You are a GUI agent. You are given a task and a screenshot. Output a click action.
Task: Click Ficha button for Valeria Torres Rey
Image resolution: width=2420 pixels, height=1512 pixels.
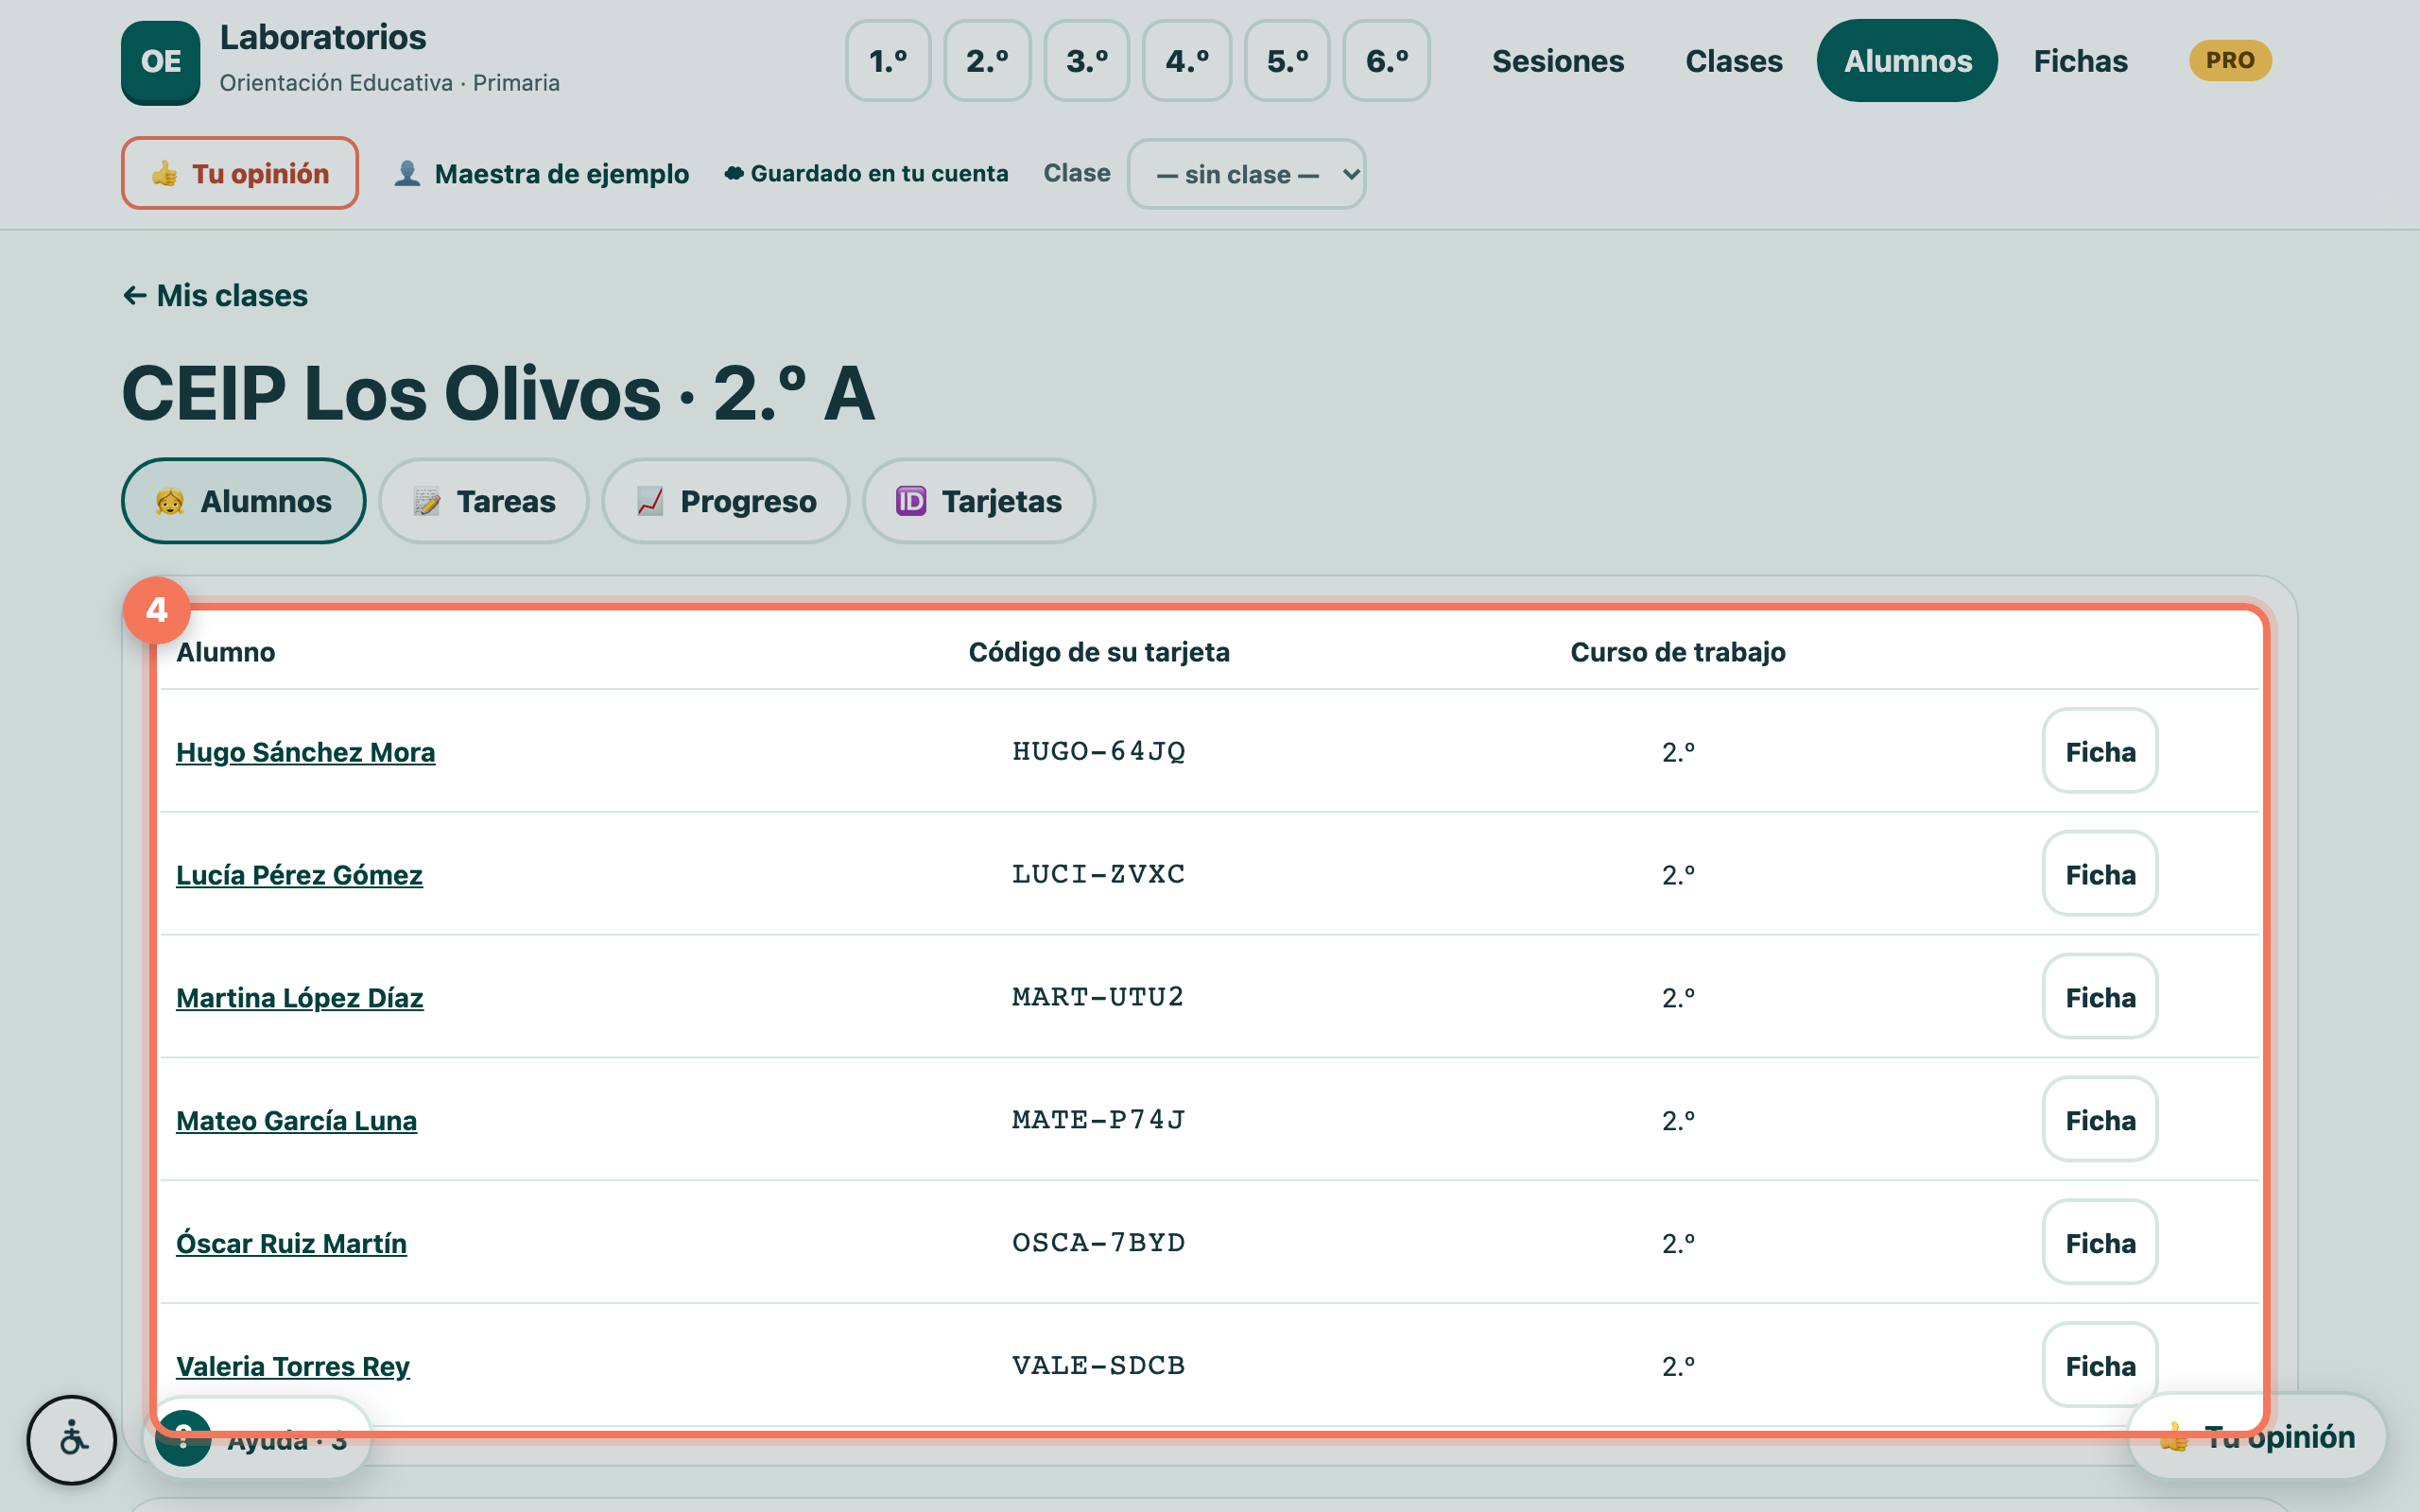pos(2100,1366)
